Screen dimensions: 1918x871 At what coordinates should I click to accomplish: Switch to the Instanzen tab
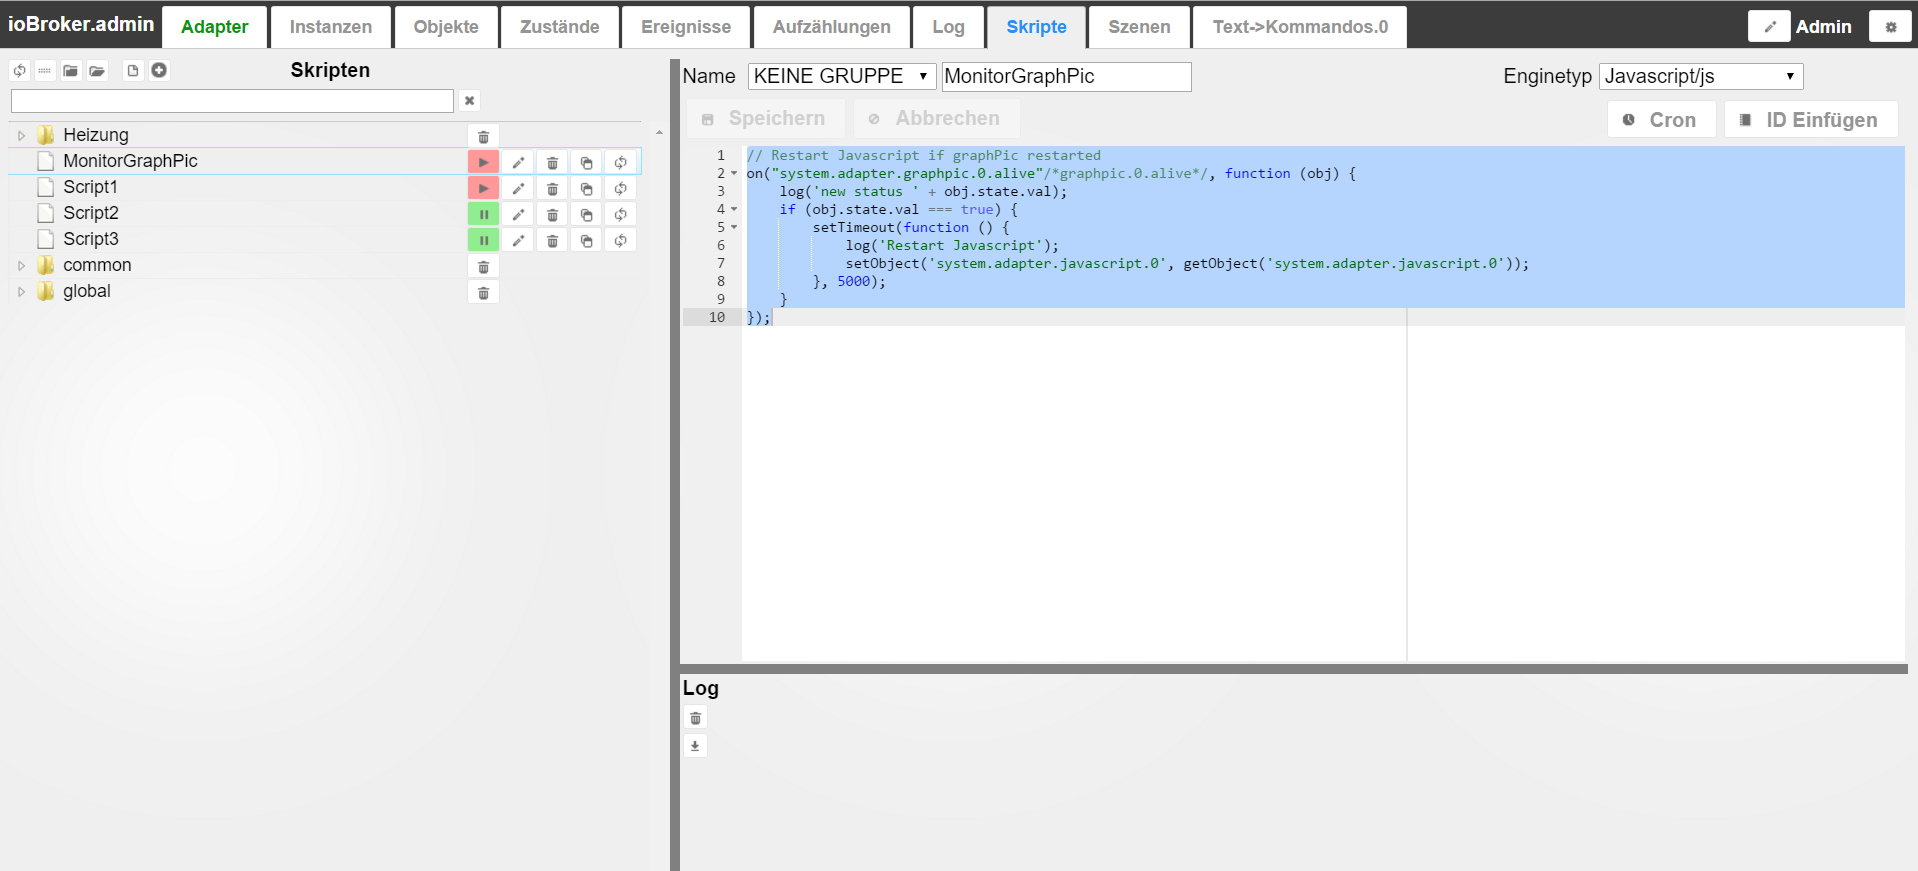(331, 27)
